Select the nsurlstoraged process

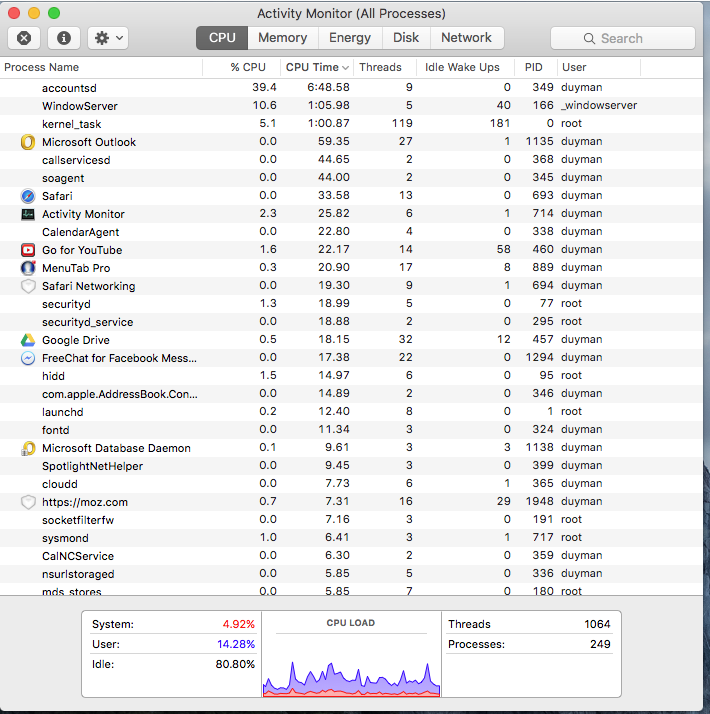coord(351,574)
